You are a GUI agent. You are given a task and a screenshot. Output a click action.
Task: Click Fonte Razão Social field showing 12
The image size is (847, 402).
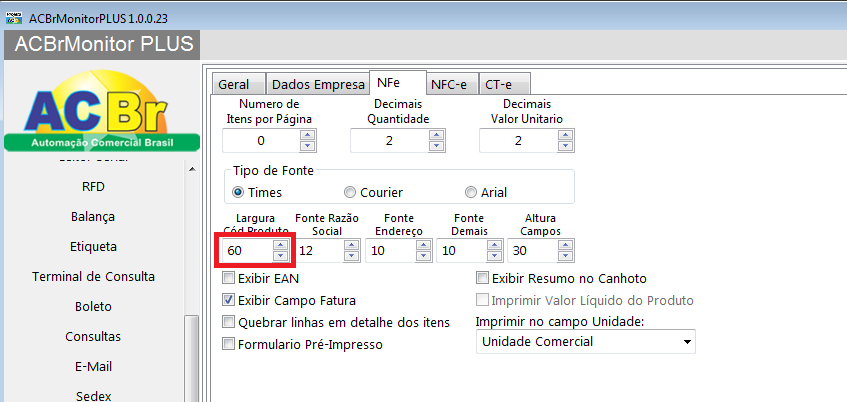[x=319, y=251]
